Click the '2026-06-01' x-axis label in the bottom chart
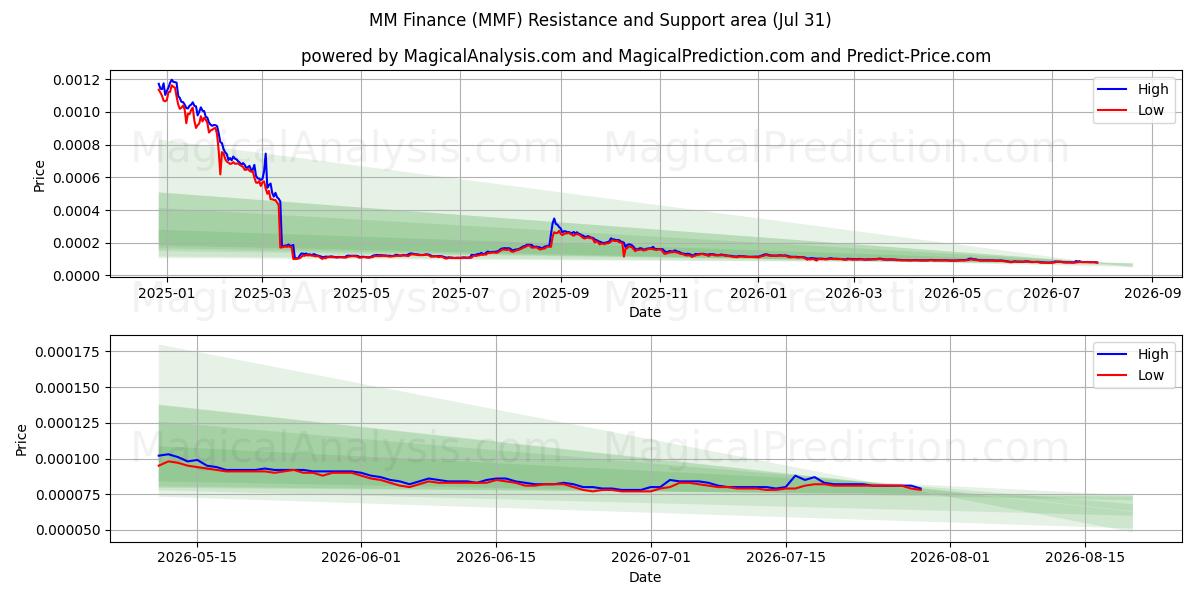The height and width of the screenshot is (600, 1200). [x=361, y=559]
